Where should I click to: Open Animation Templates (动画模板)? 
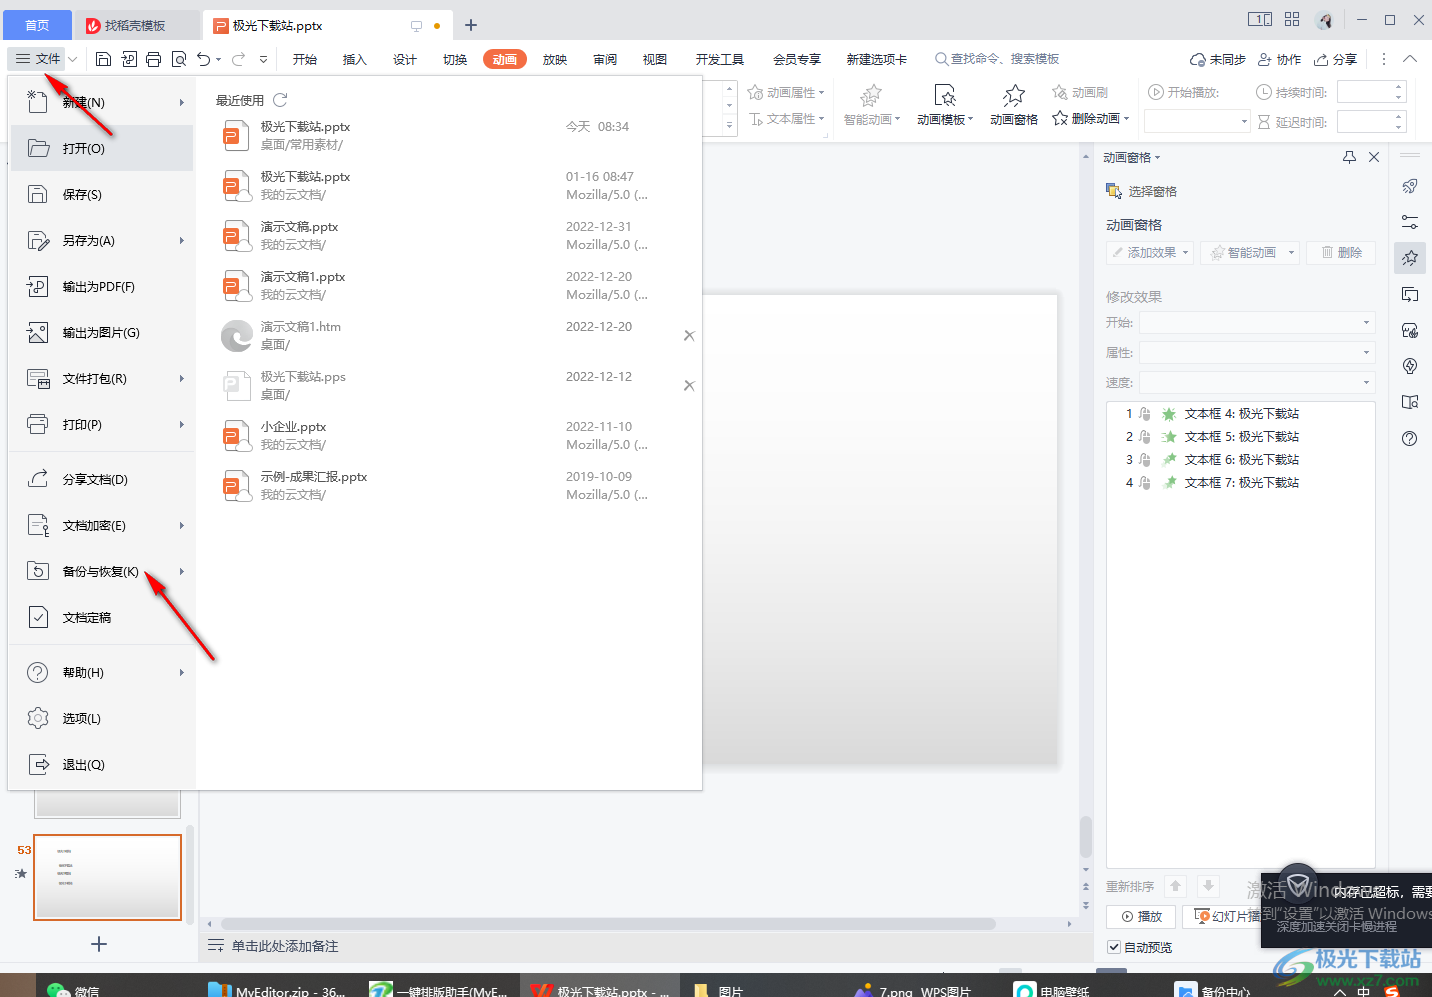(945, 105)
